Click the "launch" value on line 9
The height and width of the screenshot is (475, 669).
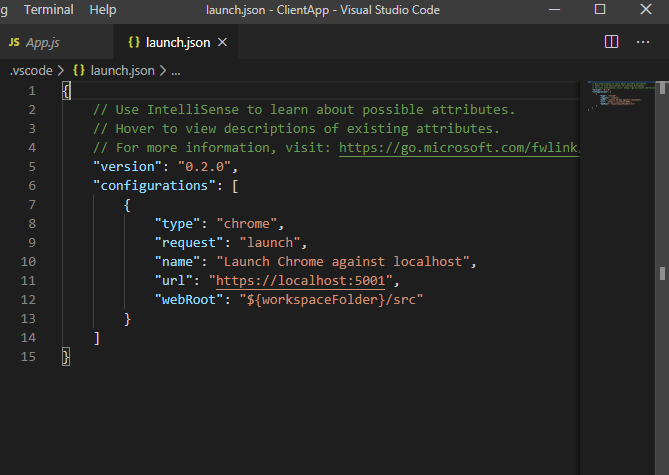tap(270, 243)
